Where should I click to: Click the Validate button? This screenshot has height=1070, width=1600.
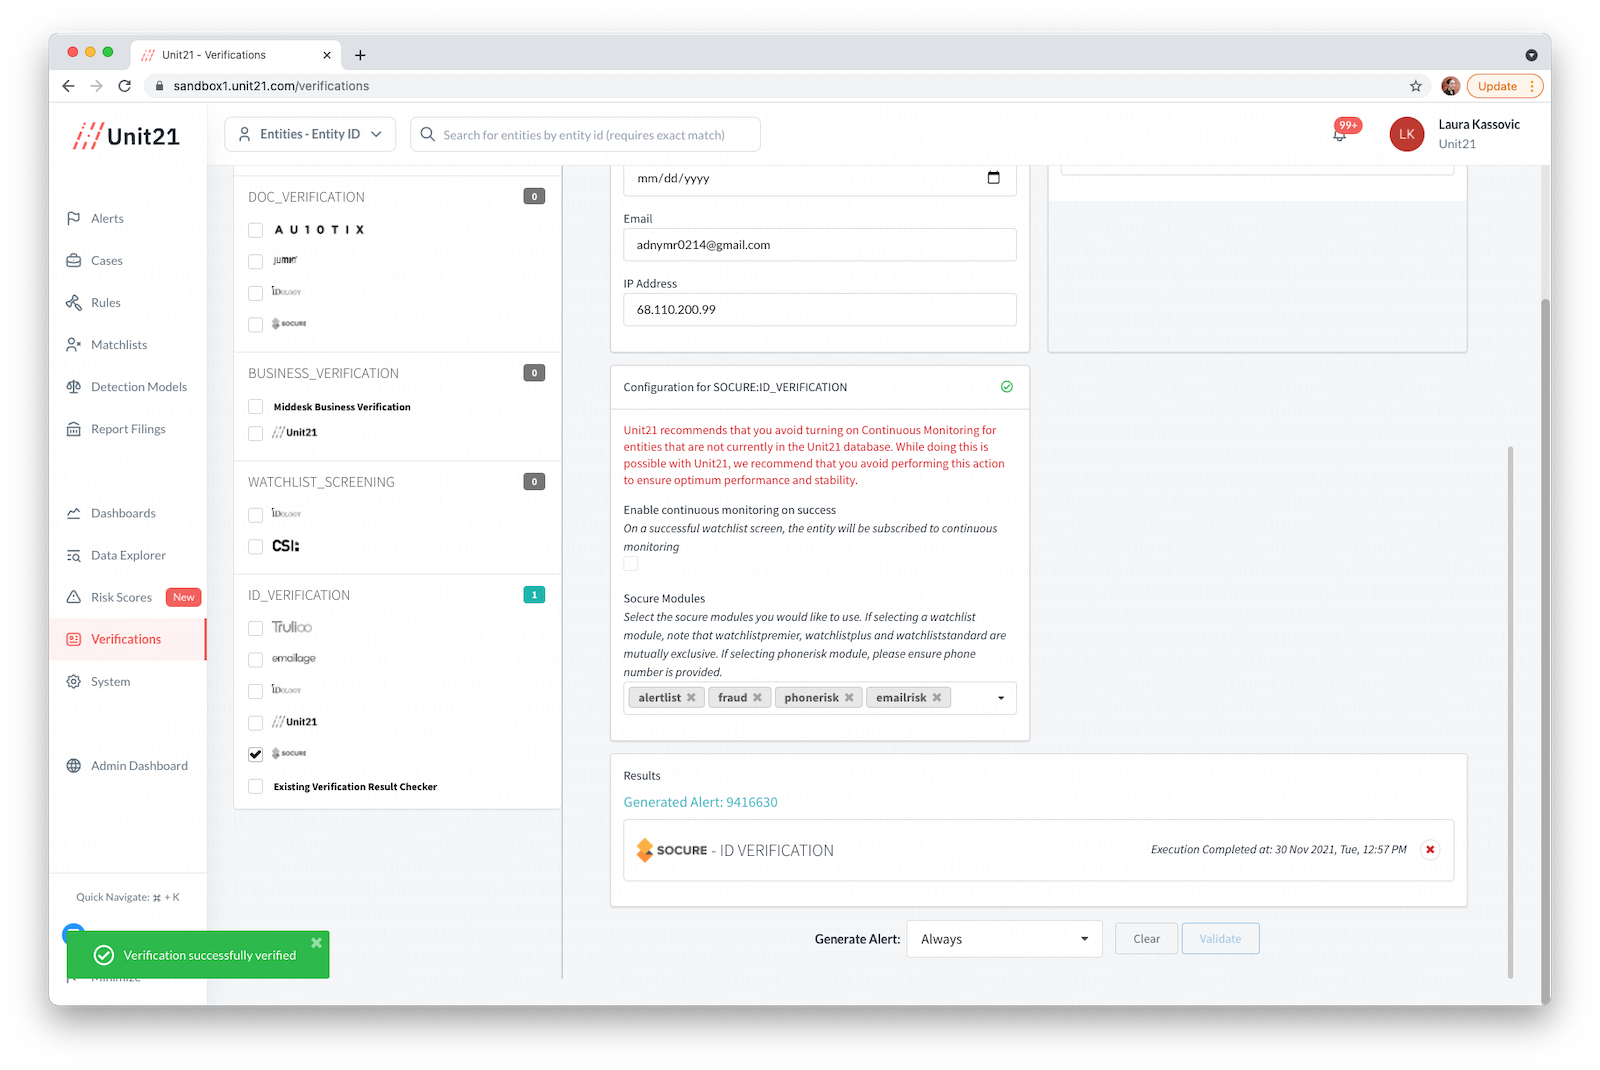[x=1220, y=939]
